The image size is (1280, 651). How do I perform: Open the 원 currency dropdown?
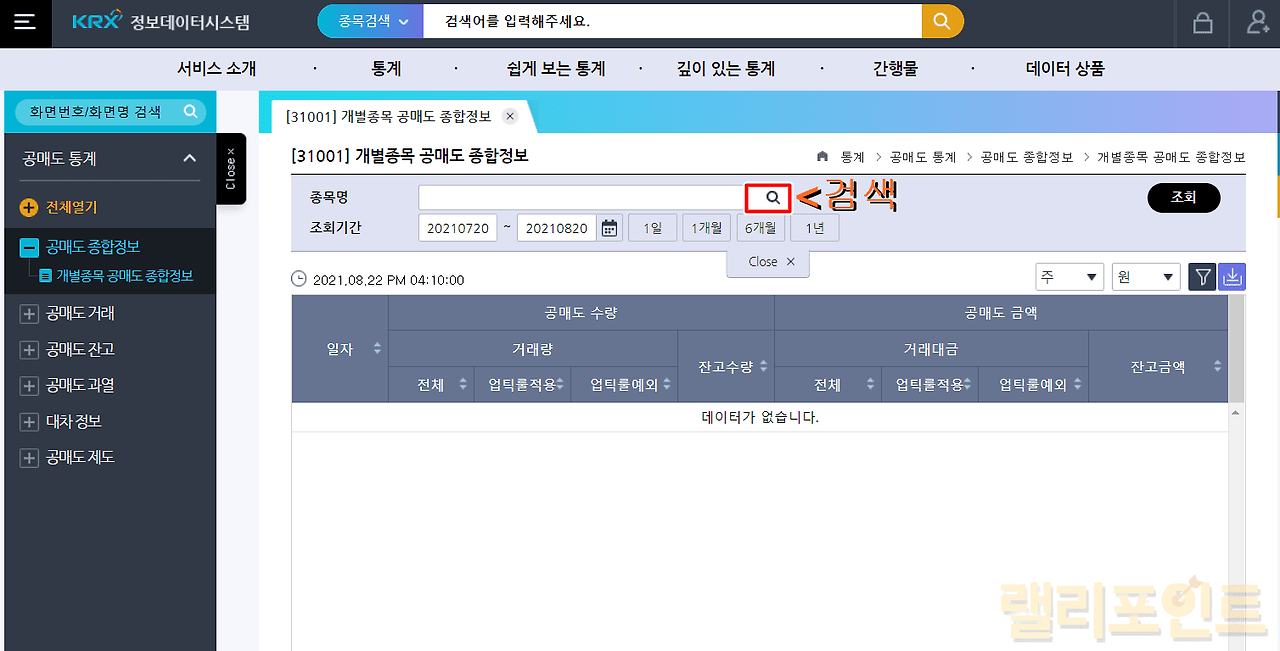(x=1146, y=277)
